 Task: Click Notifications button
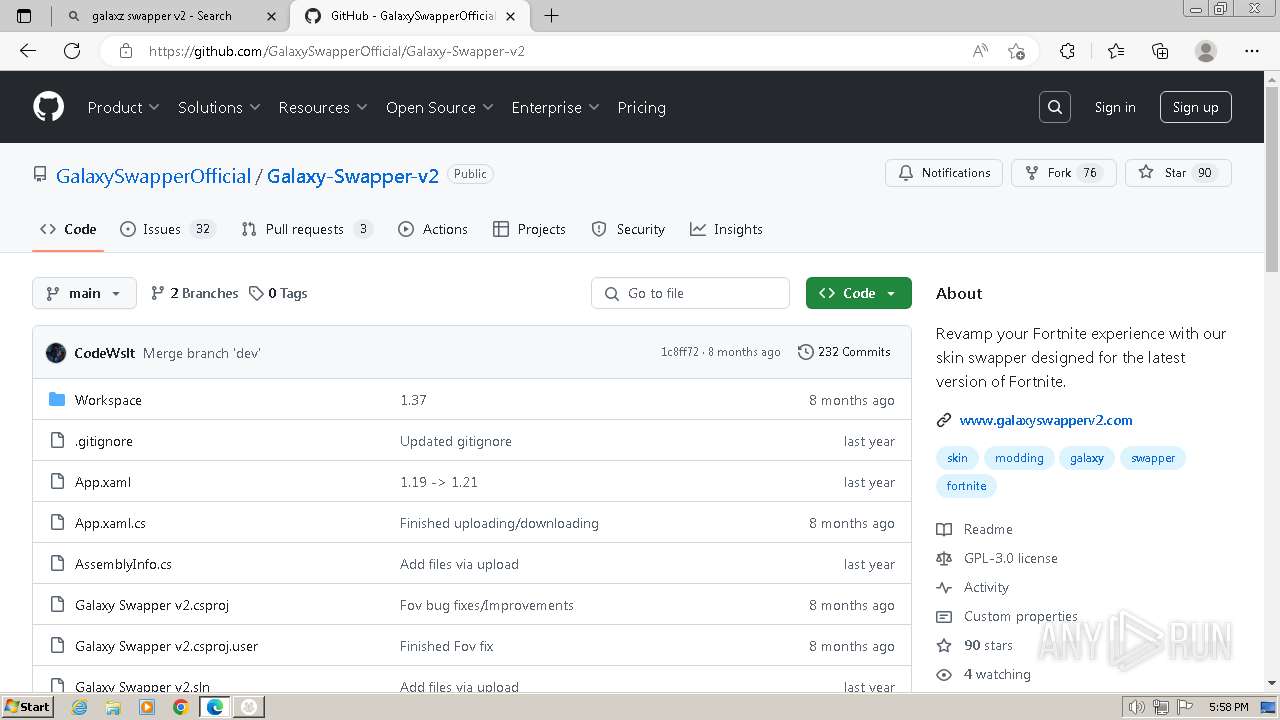tap(944, 173)
